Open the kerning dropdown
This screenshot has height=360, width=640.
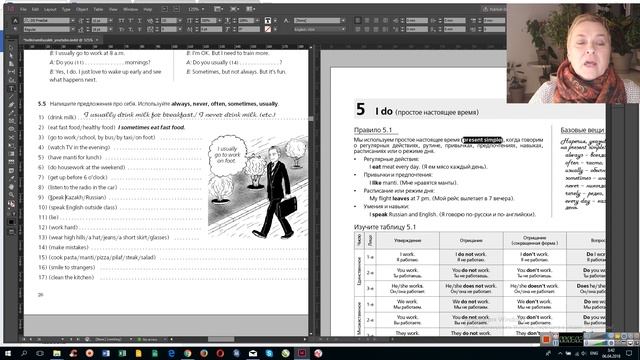click(x=180, y=20)
